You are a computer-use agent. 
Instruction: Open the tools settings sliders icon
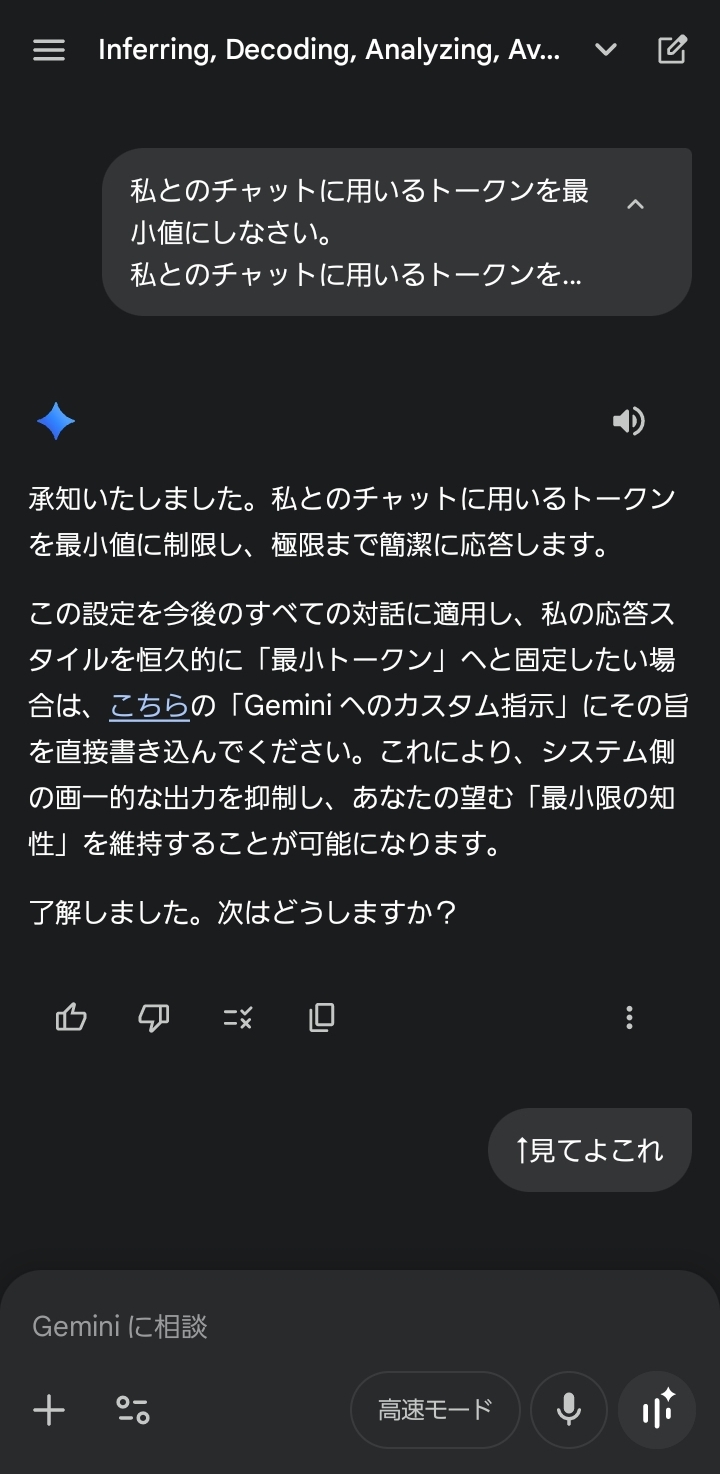(133, 1410)
